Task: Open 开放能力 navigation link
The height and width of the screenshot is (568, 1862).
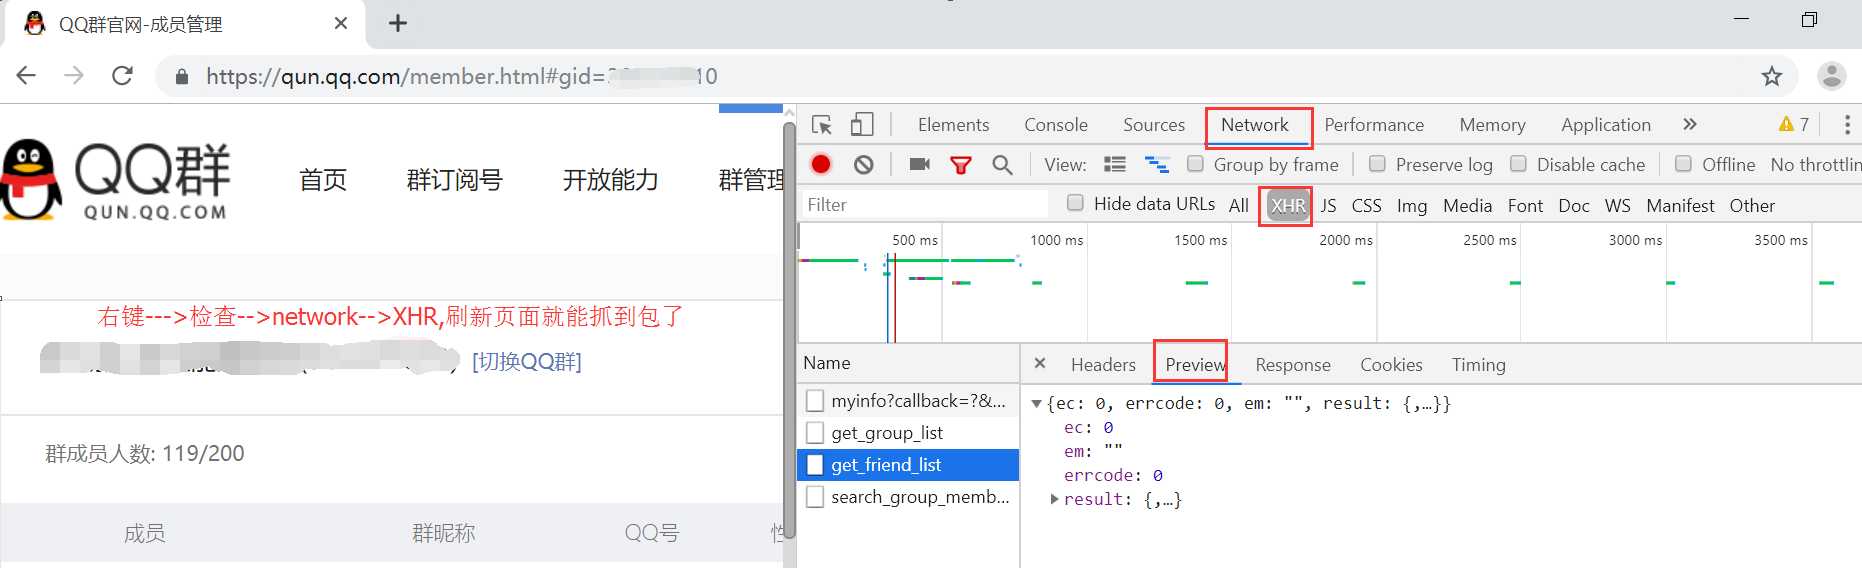Action: click(x=610, y=180)
